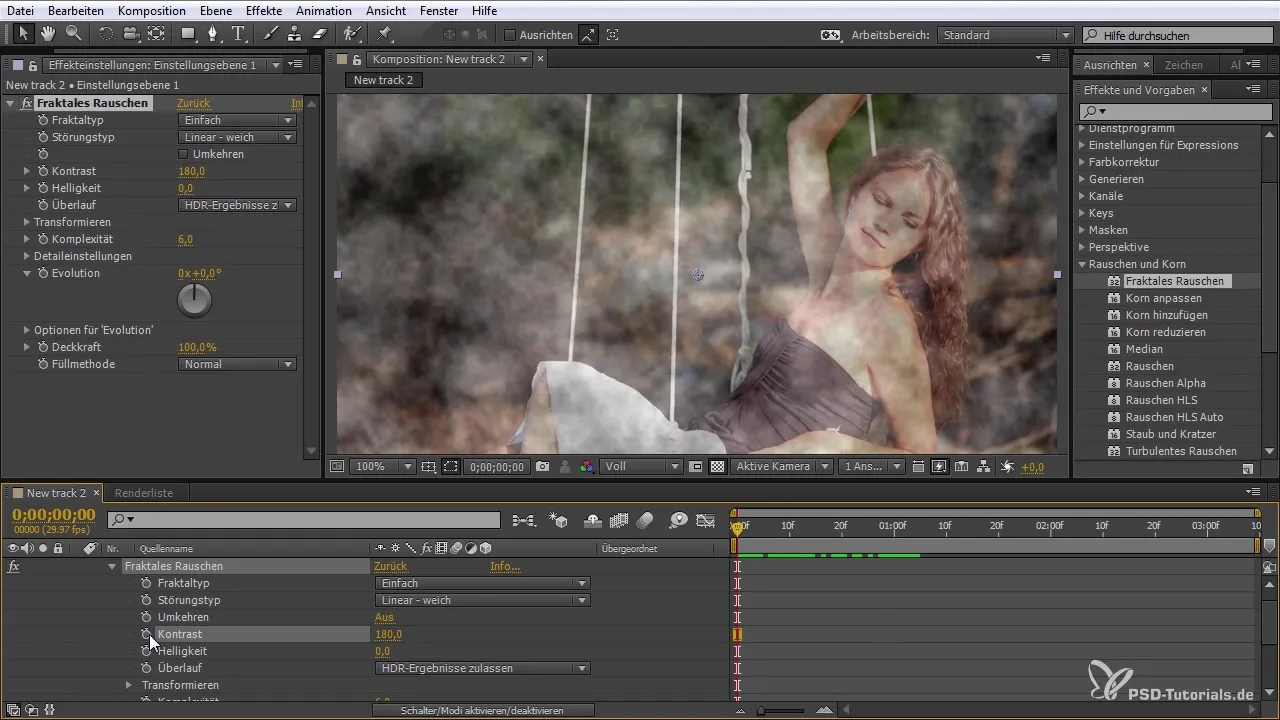Open Fraktaltyp dropdown in effect settings

(237, 120)
